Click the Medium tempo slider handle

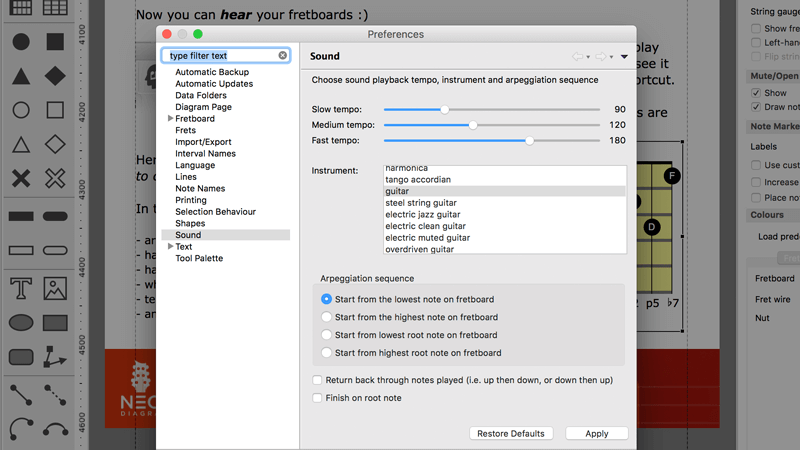(473, 125)
